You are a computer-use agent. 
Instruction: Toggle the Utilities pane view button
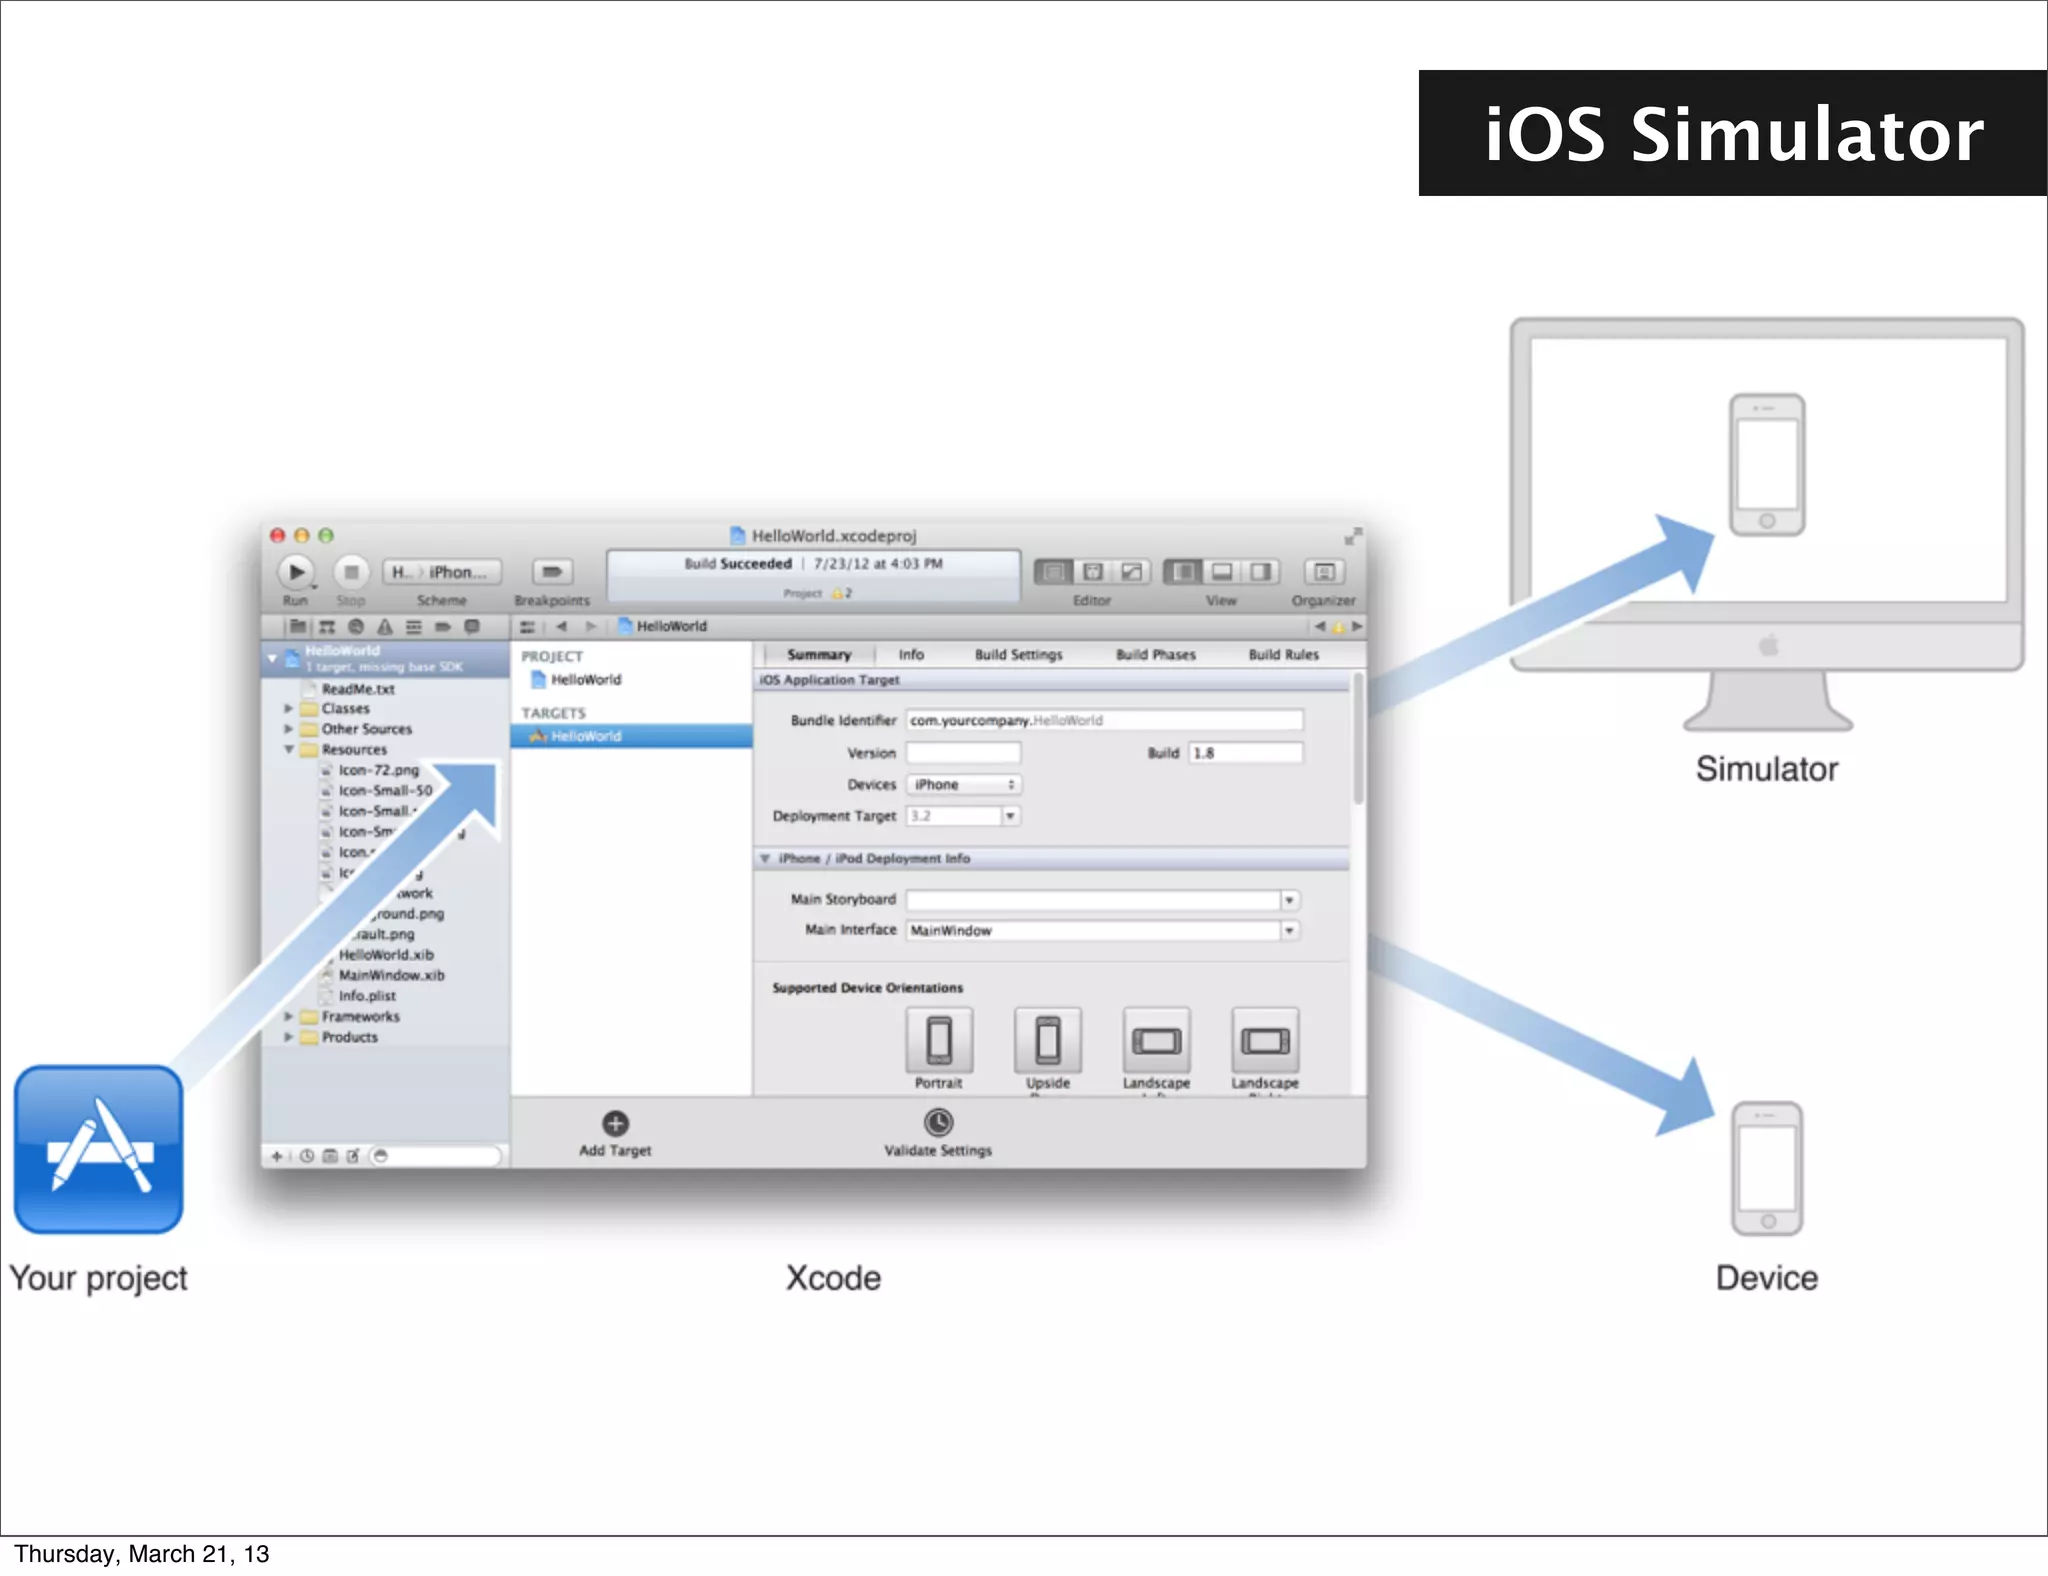pyautogui.click(x=1260, y=572)
